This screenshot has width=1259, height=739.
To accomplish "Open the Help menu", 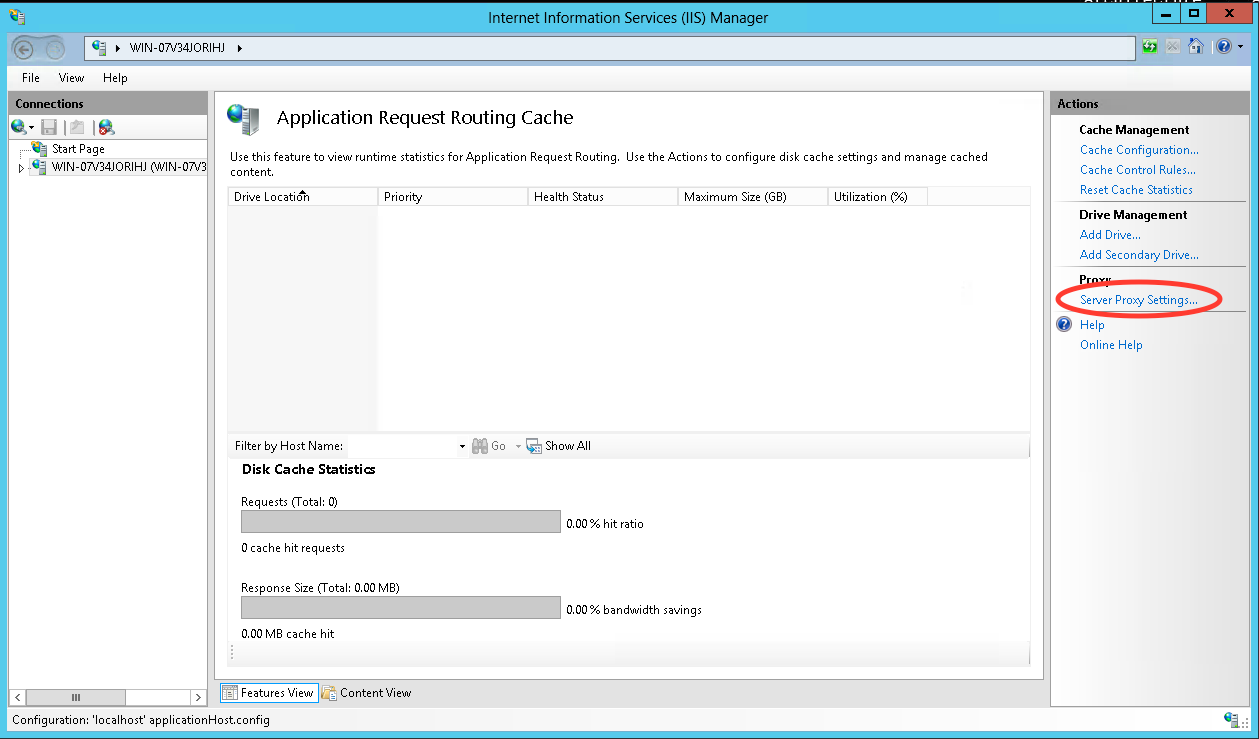I will coord(115,78).
